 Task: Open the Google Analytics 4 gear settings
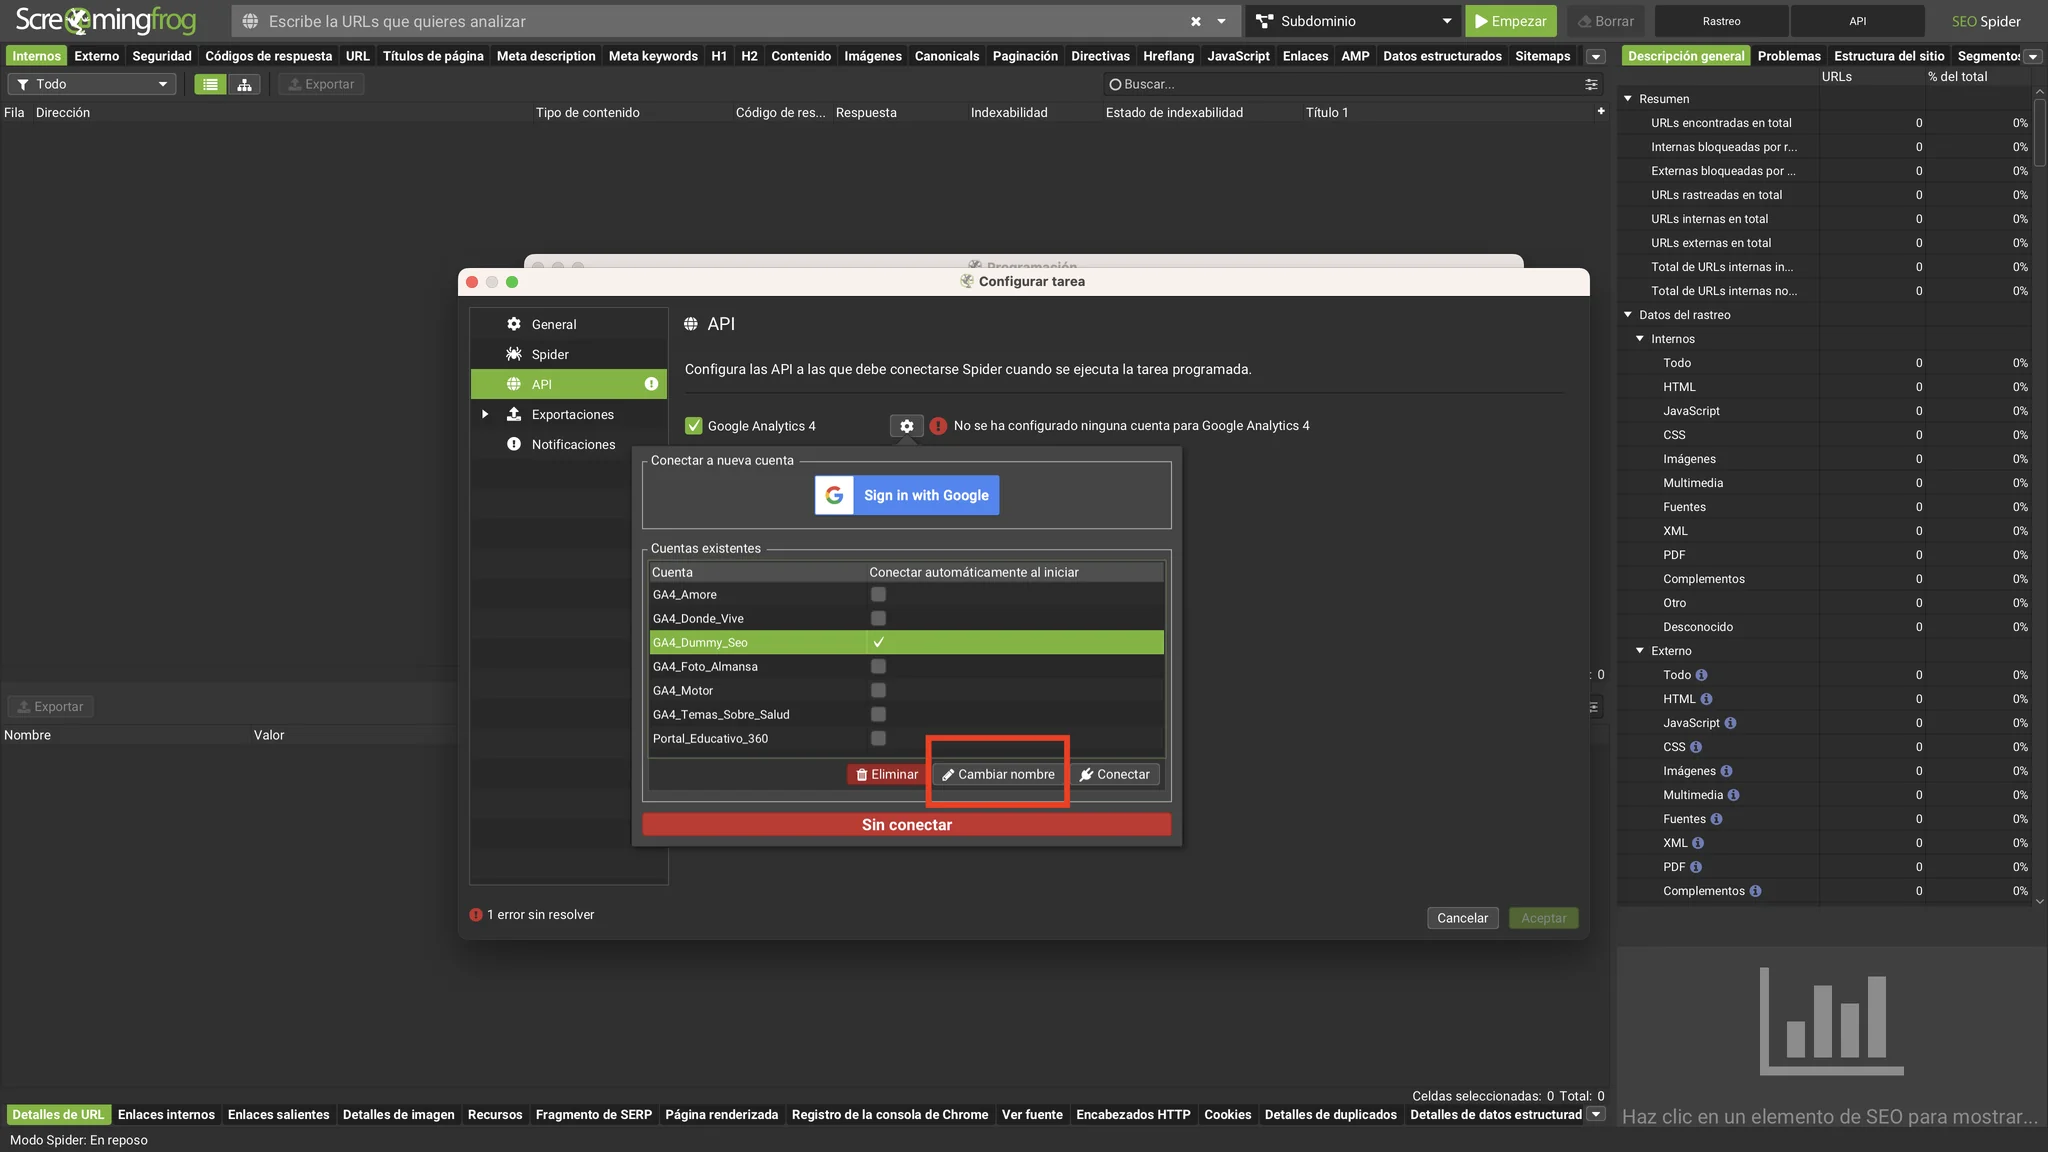(906, 426)
